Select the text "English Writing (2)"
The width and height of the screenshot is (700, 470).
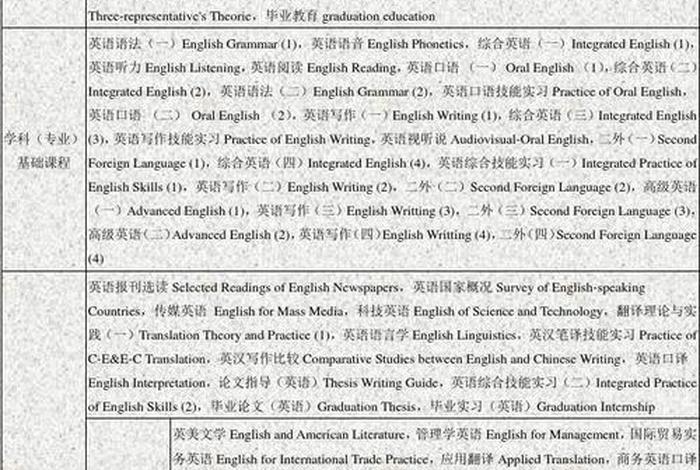(x=340, y=187)
